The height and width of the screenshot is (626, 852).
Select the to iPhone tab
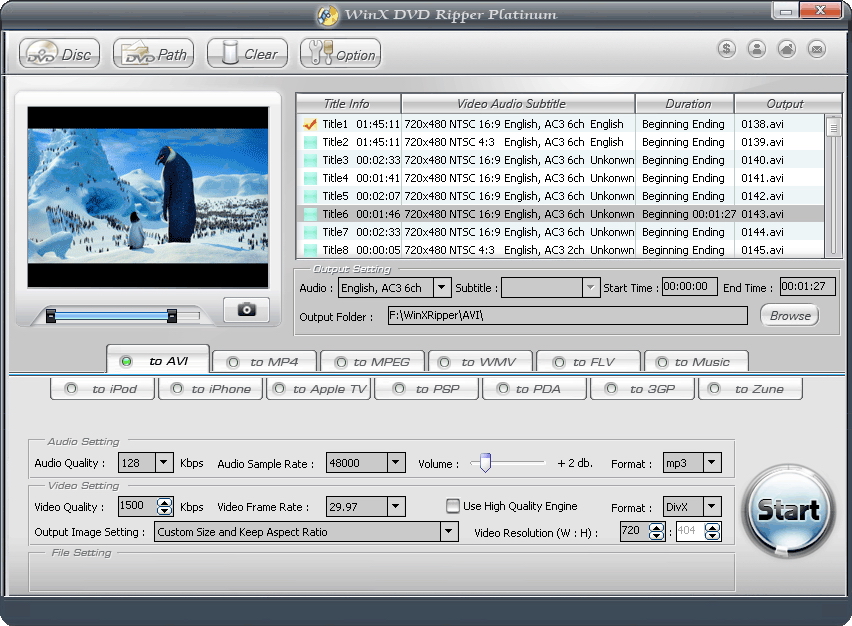coord(211,389)
